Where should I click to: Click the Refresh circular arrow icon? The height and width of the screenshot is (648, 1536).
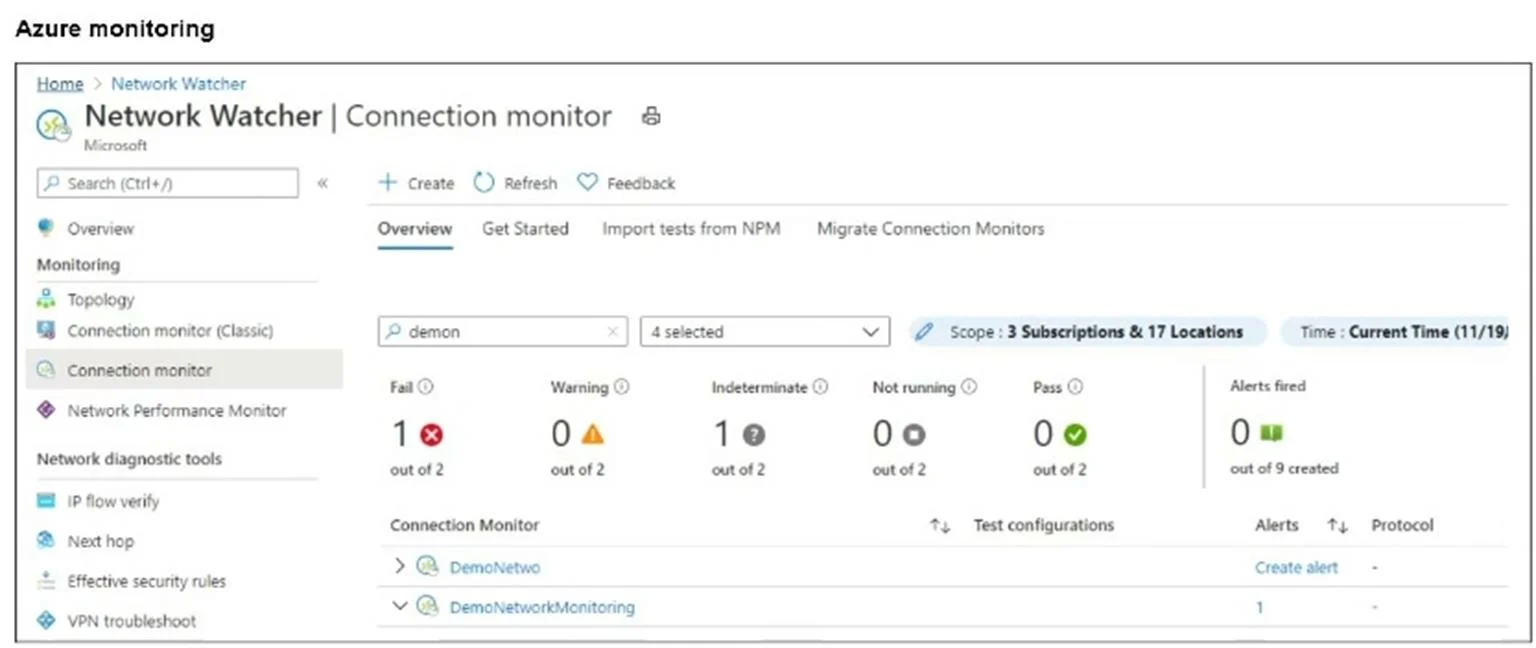[484, 183]
